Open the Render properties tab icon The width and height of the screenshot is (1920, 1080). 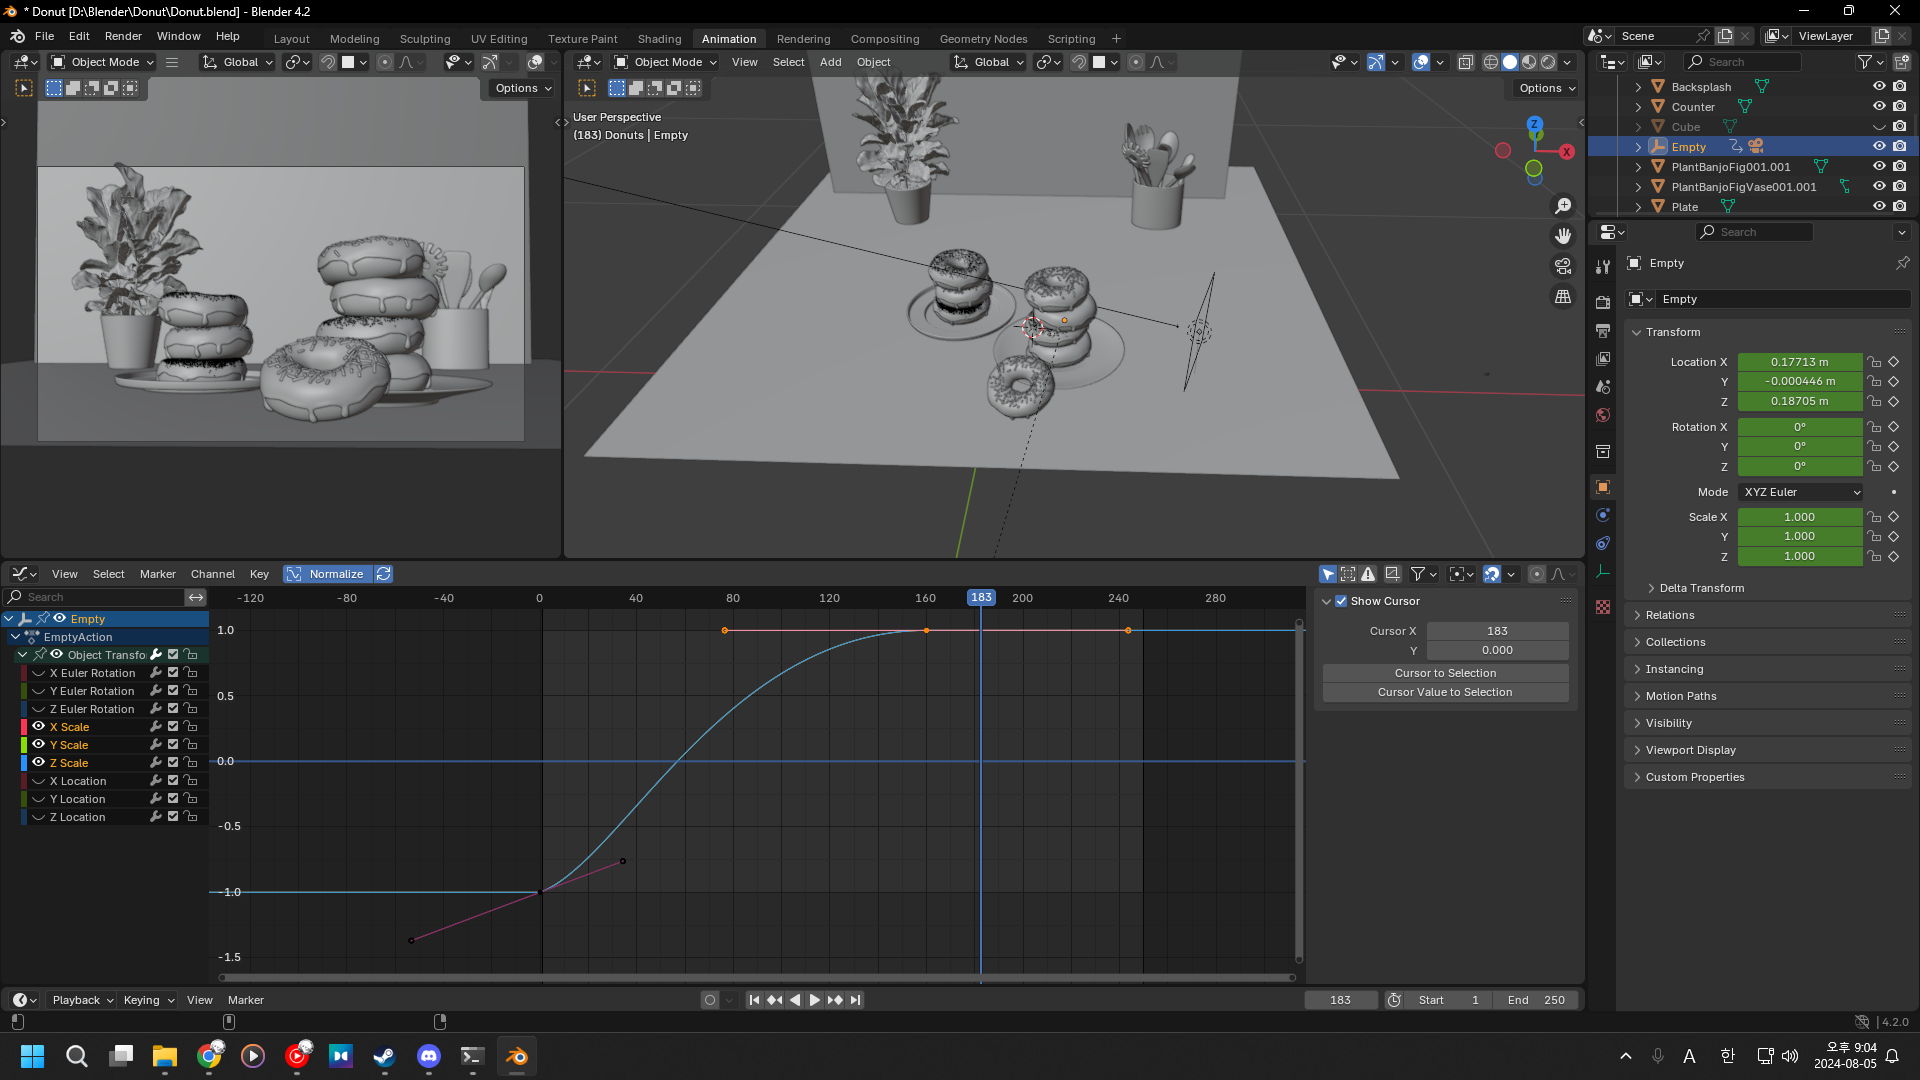tap(1603, 302)
